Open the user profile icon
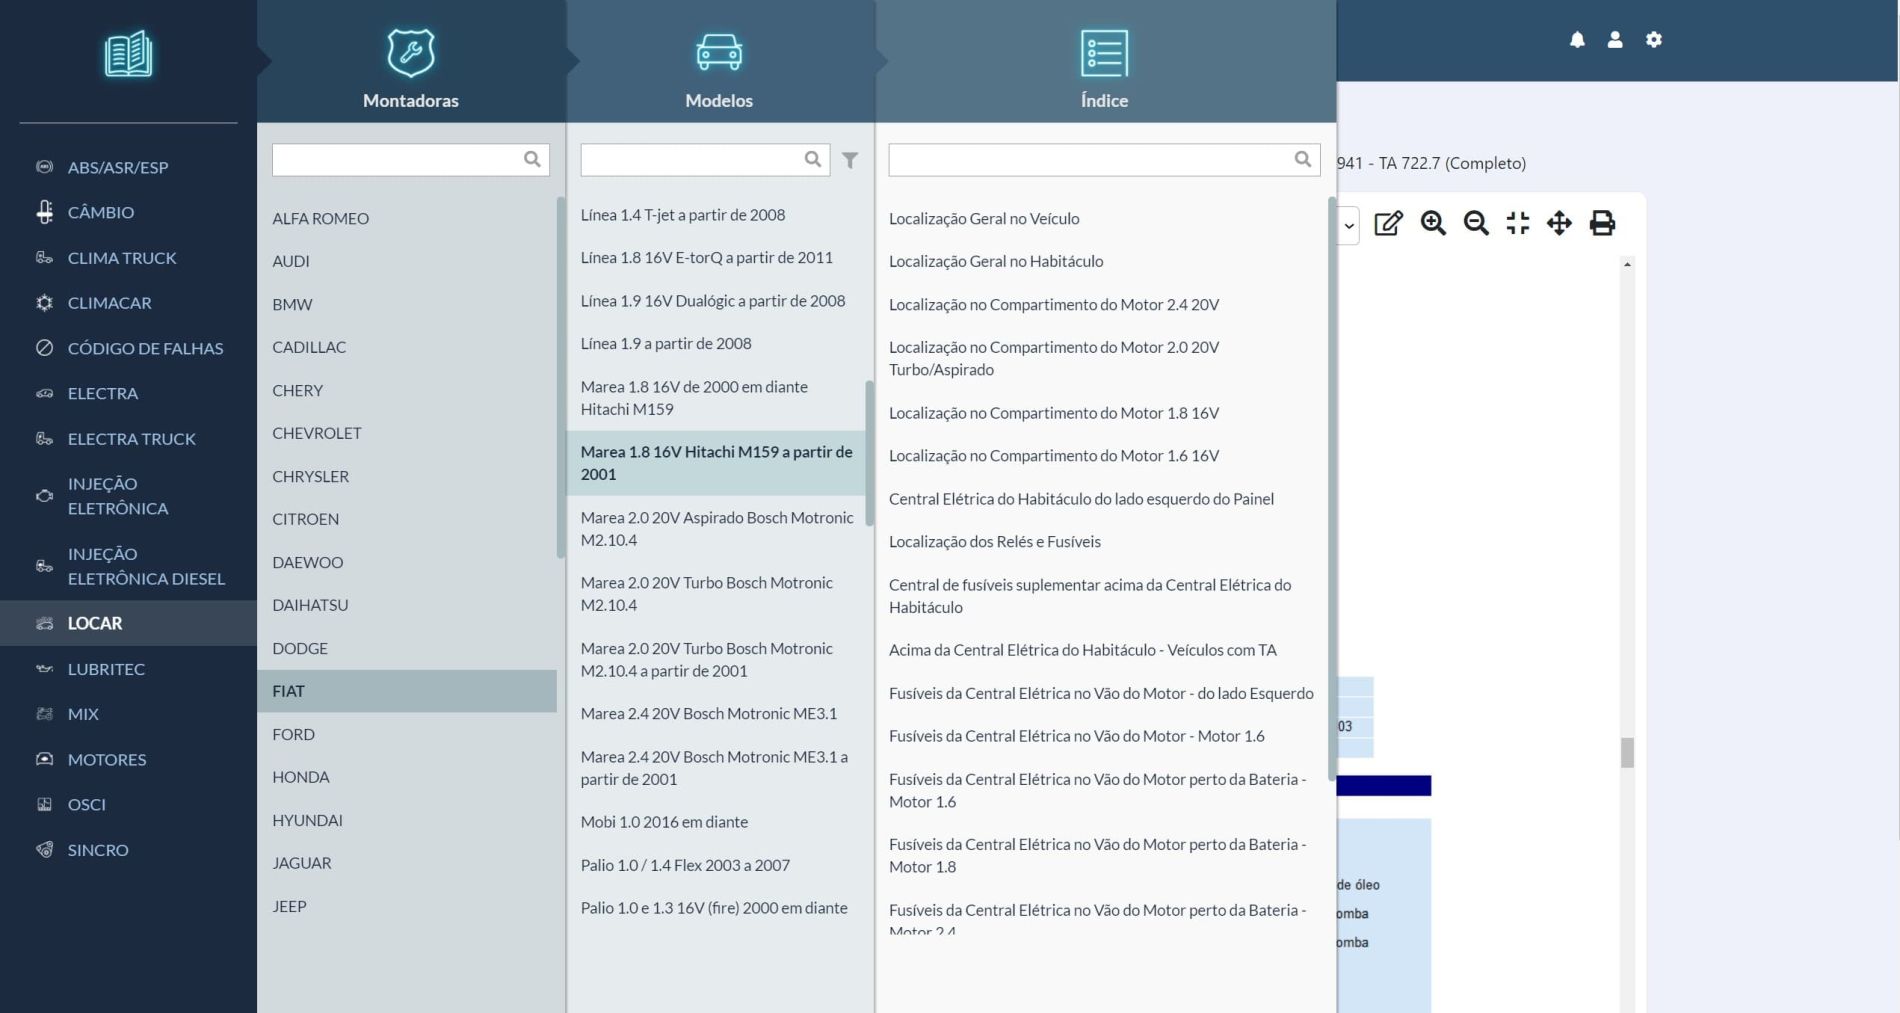1900x1013 pixels. [1615, 40]
